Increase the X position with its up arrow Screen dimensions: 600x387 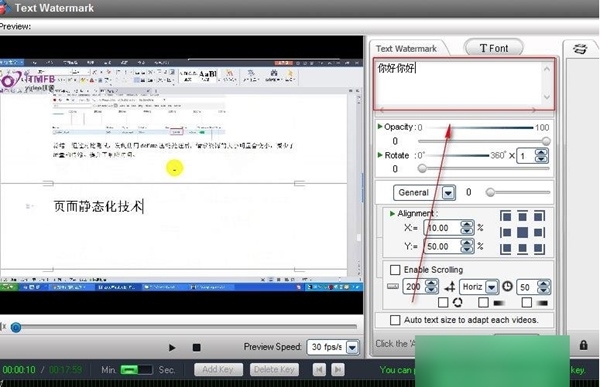click(466, 224)
